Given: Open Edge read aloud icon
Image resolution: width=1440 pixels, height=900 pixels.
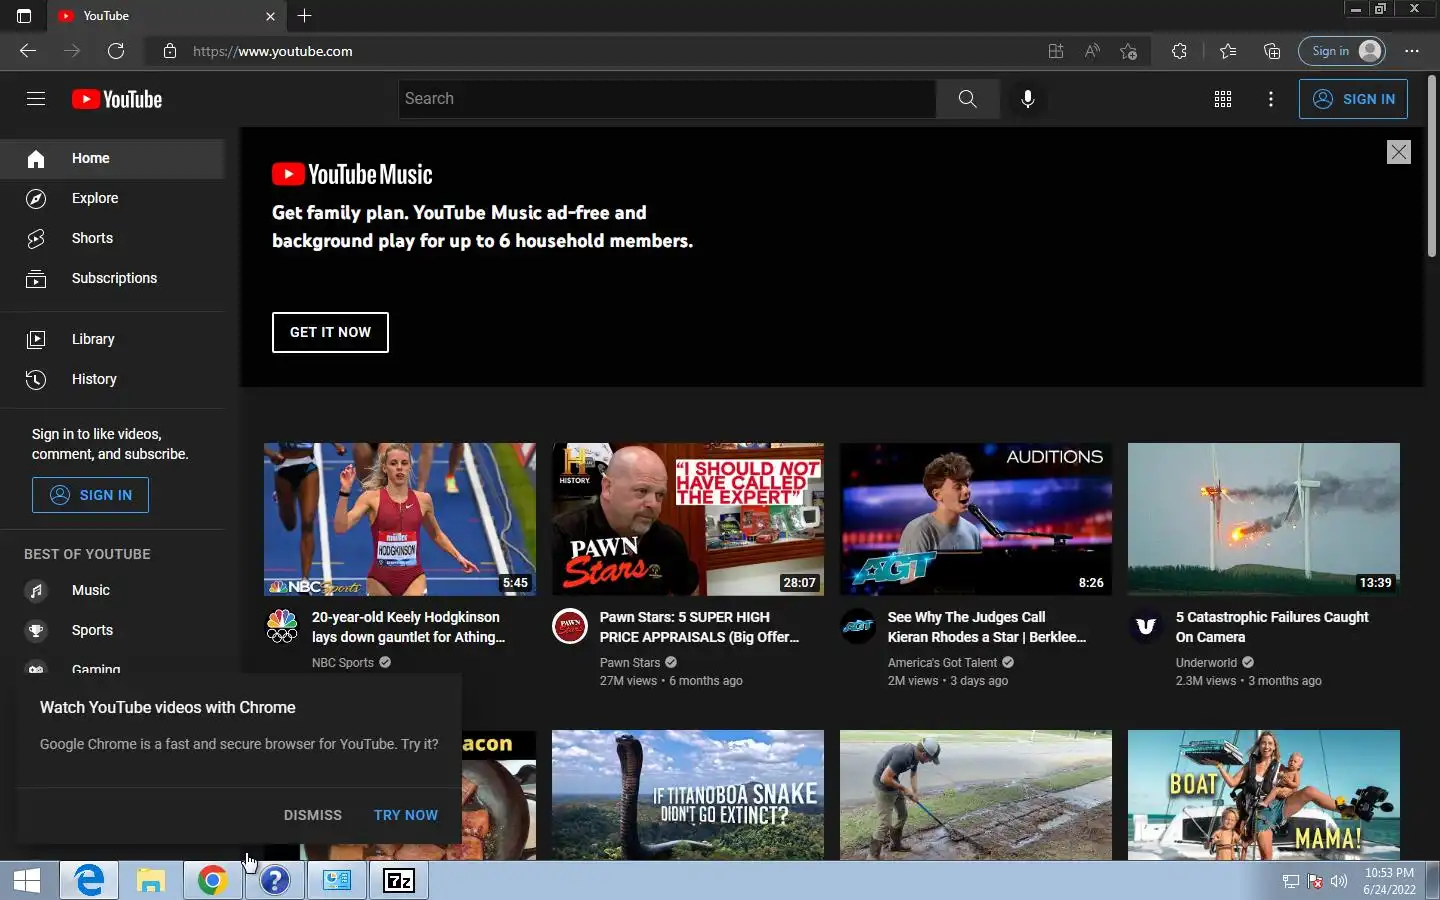Looking at the screenshot, I should pos(1092,51).
